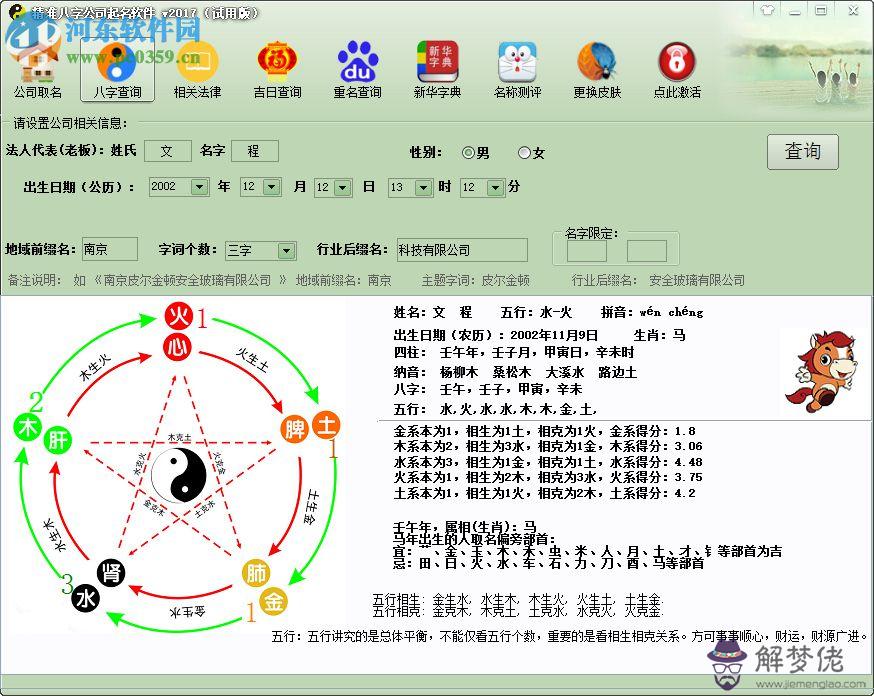Open the 新华字典 dictionary icon
Viewport: 874px width, 696px height.
pos(437,70)
